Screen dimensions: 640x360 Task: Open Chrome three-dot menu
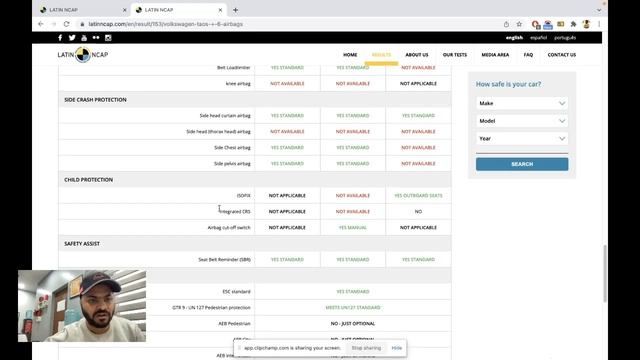(599, 24)
